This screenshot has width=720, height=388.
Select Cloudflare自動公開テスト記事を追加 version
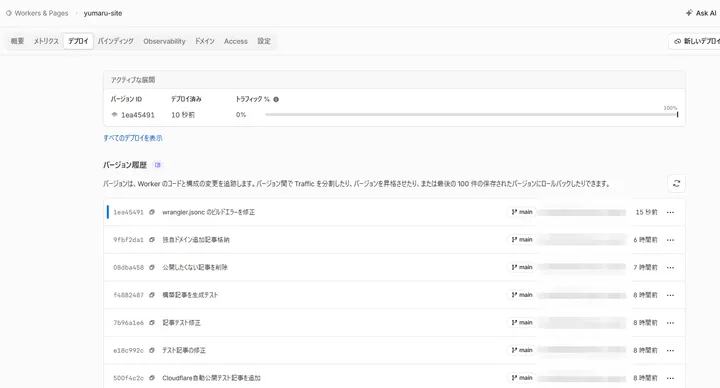coord(211,378)
